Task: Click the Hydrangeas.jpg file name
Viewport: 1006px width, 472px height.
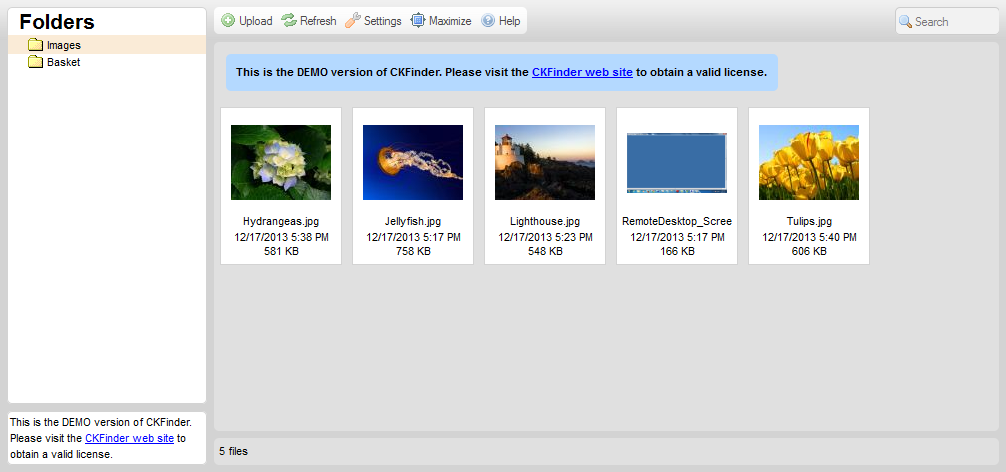Action: click(x=281, y=221)
